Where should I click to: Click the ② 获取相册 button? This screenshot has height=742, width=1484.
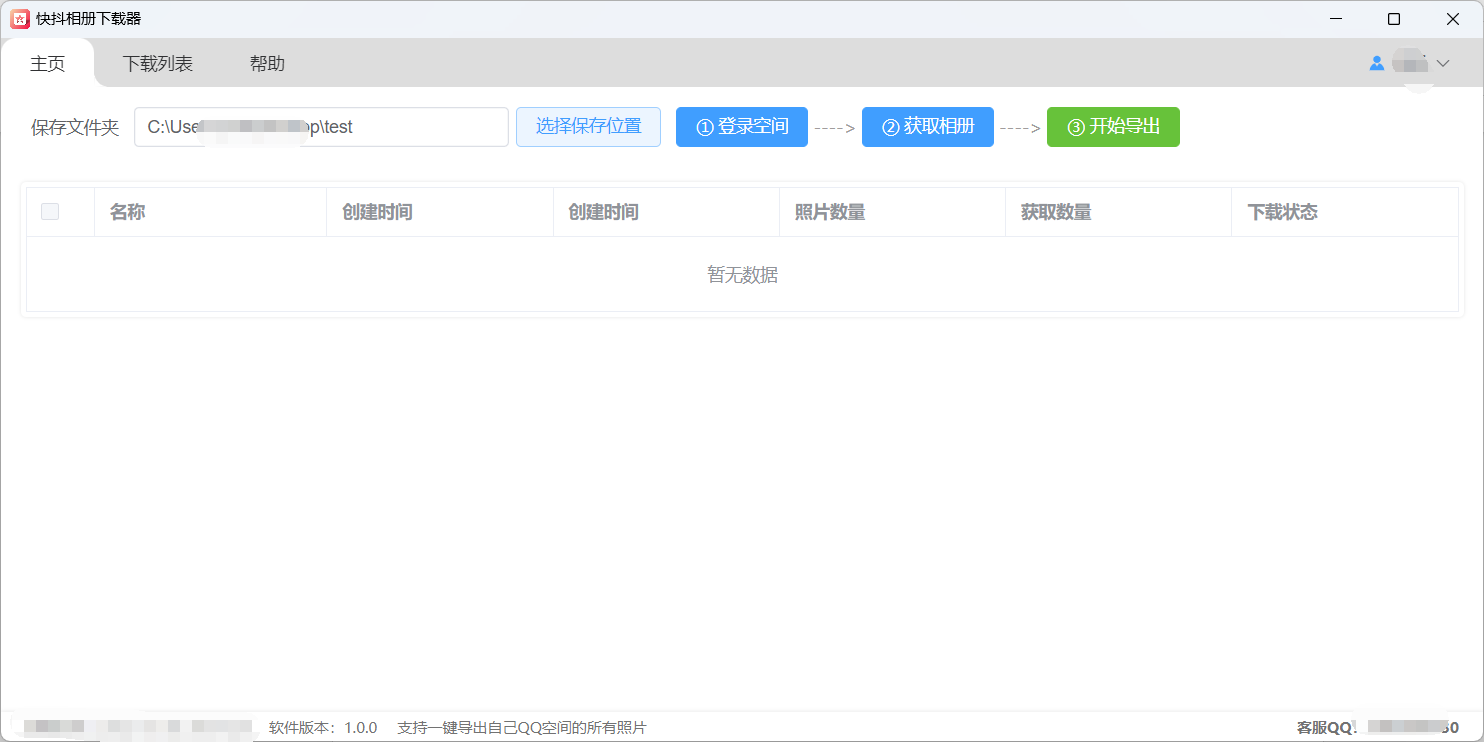tap(928, 127)
